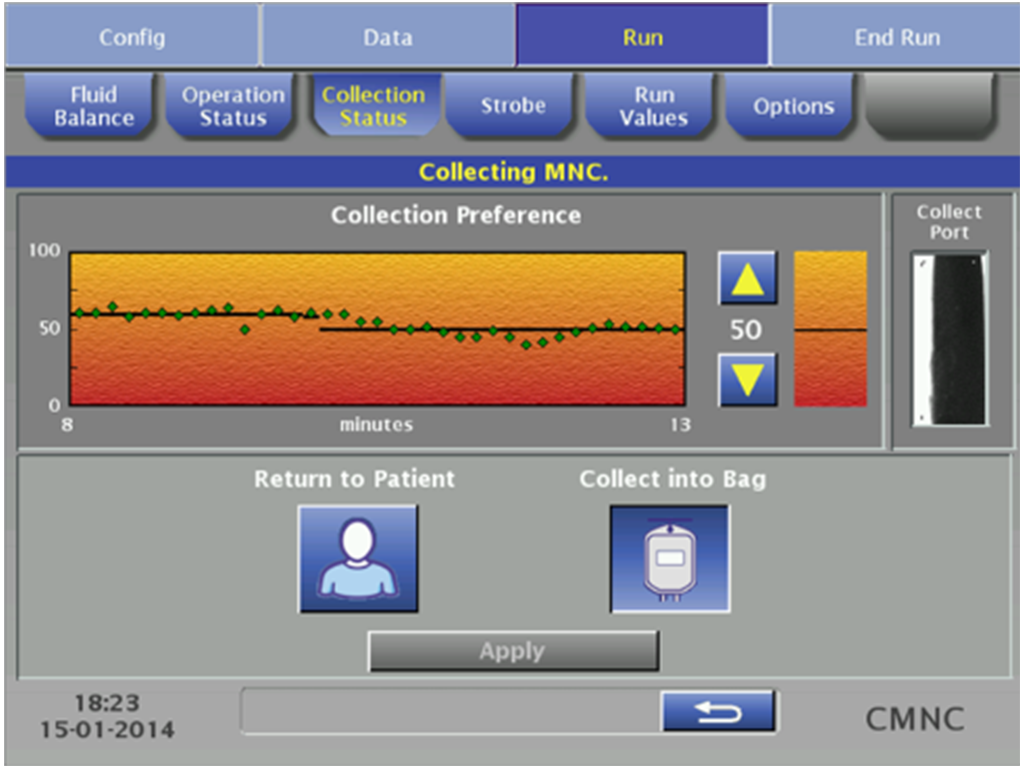Select the Return to Patient icon
Image resolution: width=1024 pixels, height=768 pixels.
(x=358, y=559)
